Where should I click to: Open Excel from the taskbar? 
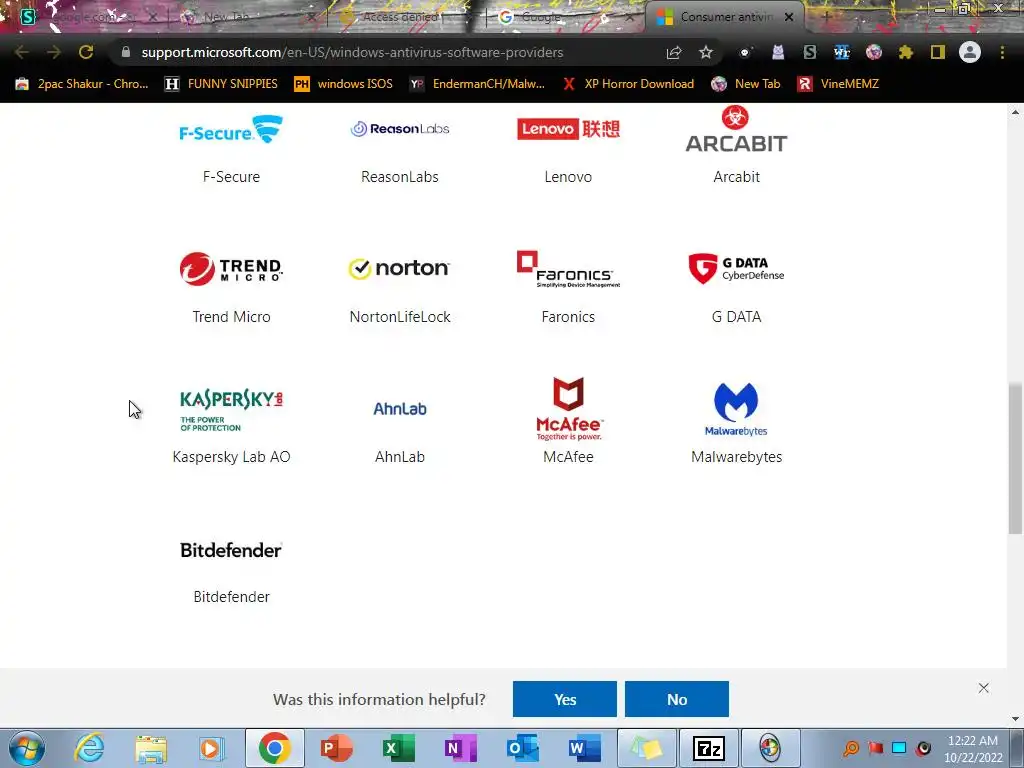pyautogui.click(x=398, y=748)
